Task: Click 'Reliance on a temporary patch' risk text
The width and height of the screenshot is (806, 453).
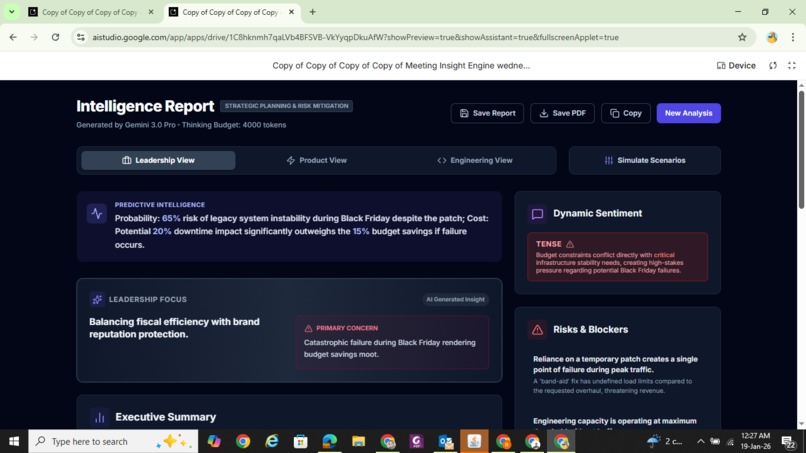Action: click(615, 364)
